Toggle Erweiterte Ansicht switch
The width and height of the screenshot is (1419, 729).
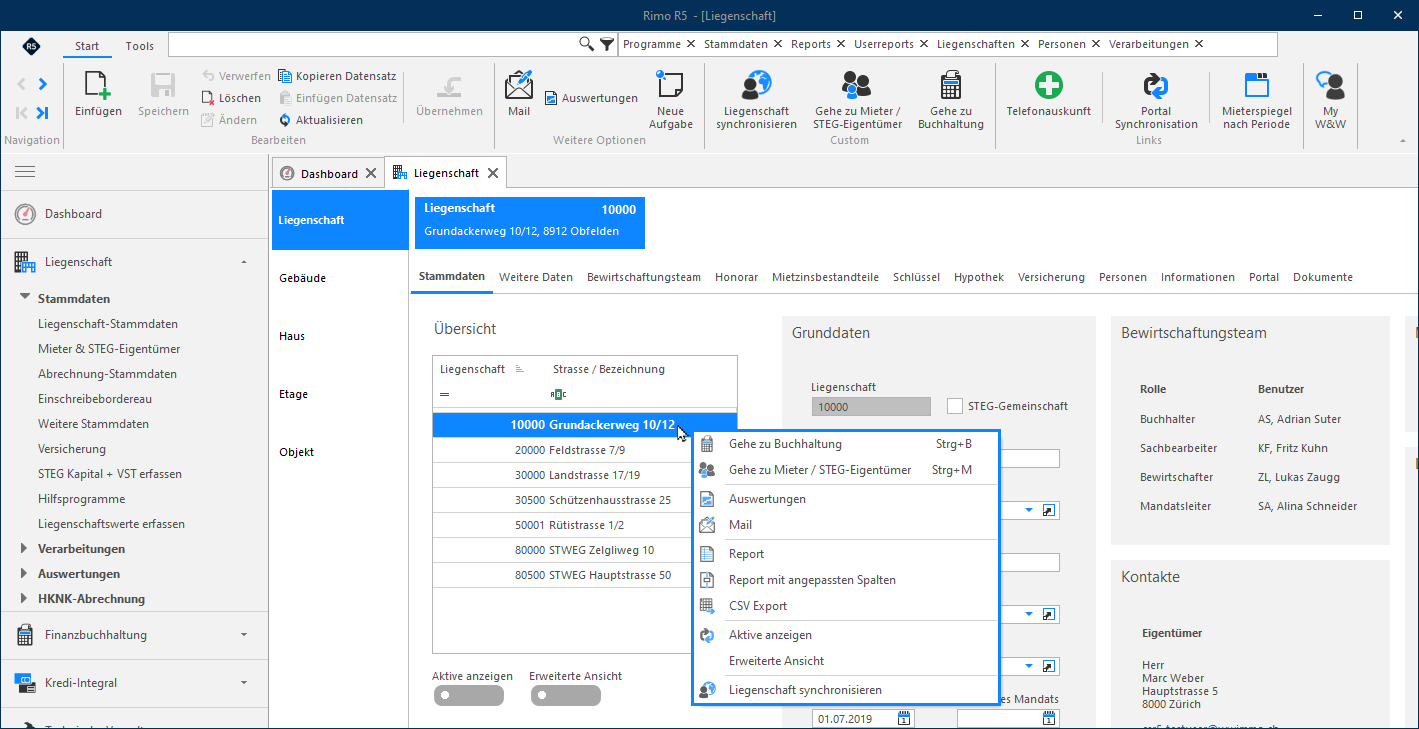(565, 695)
